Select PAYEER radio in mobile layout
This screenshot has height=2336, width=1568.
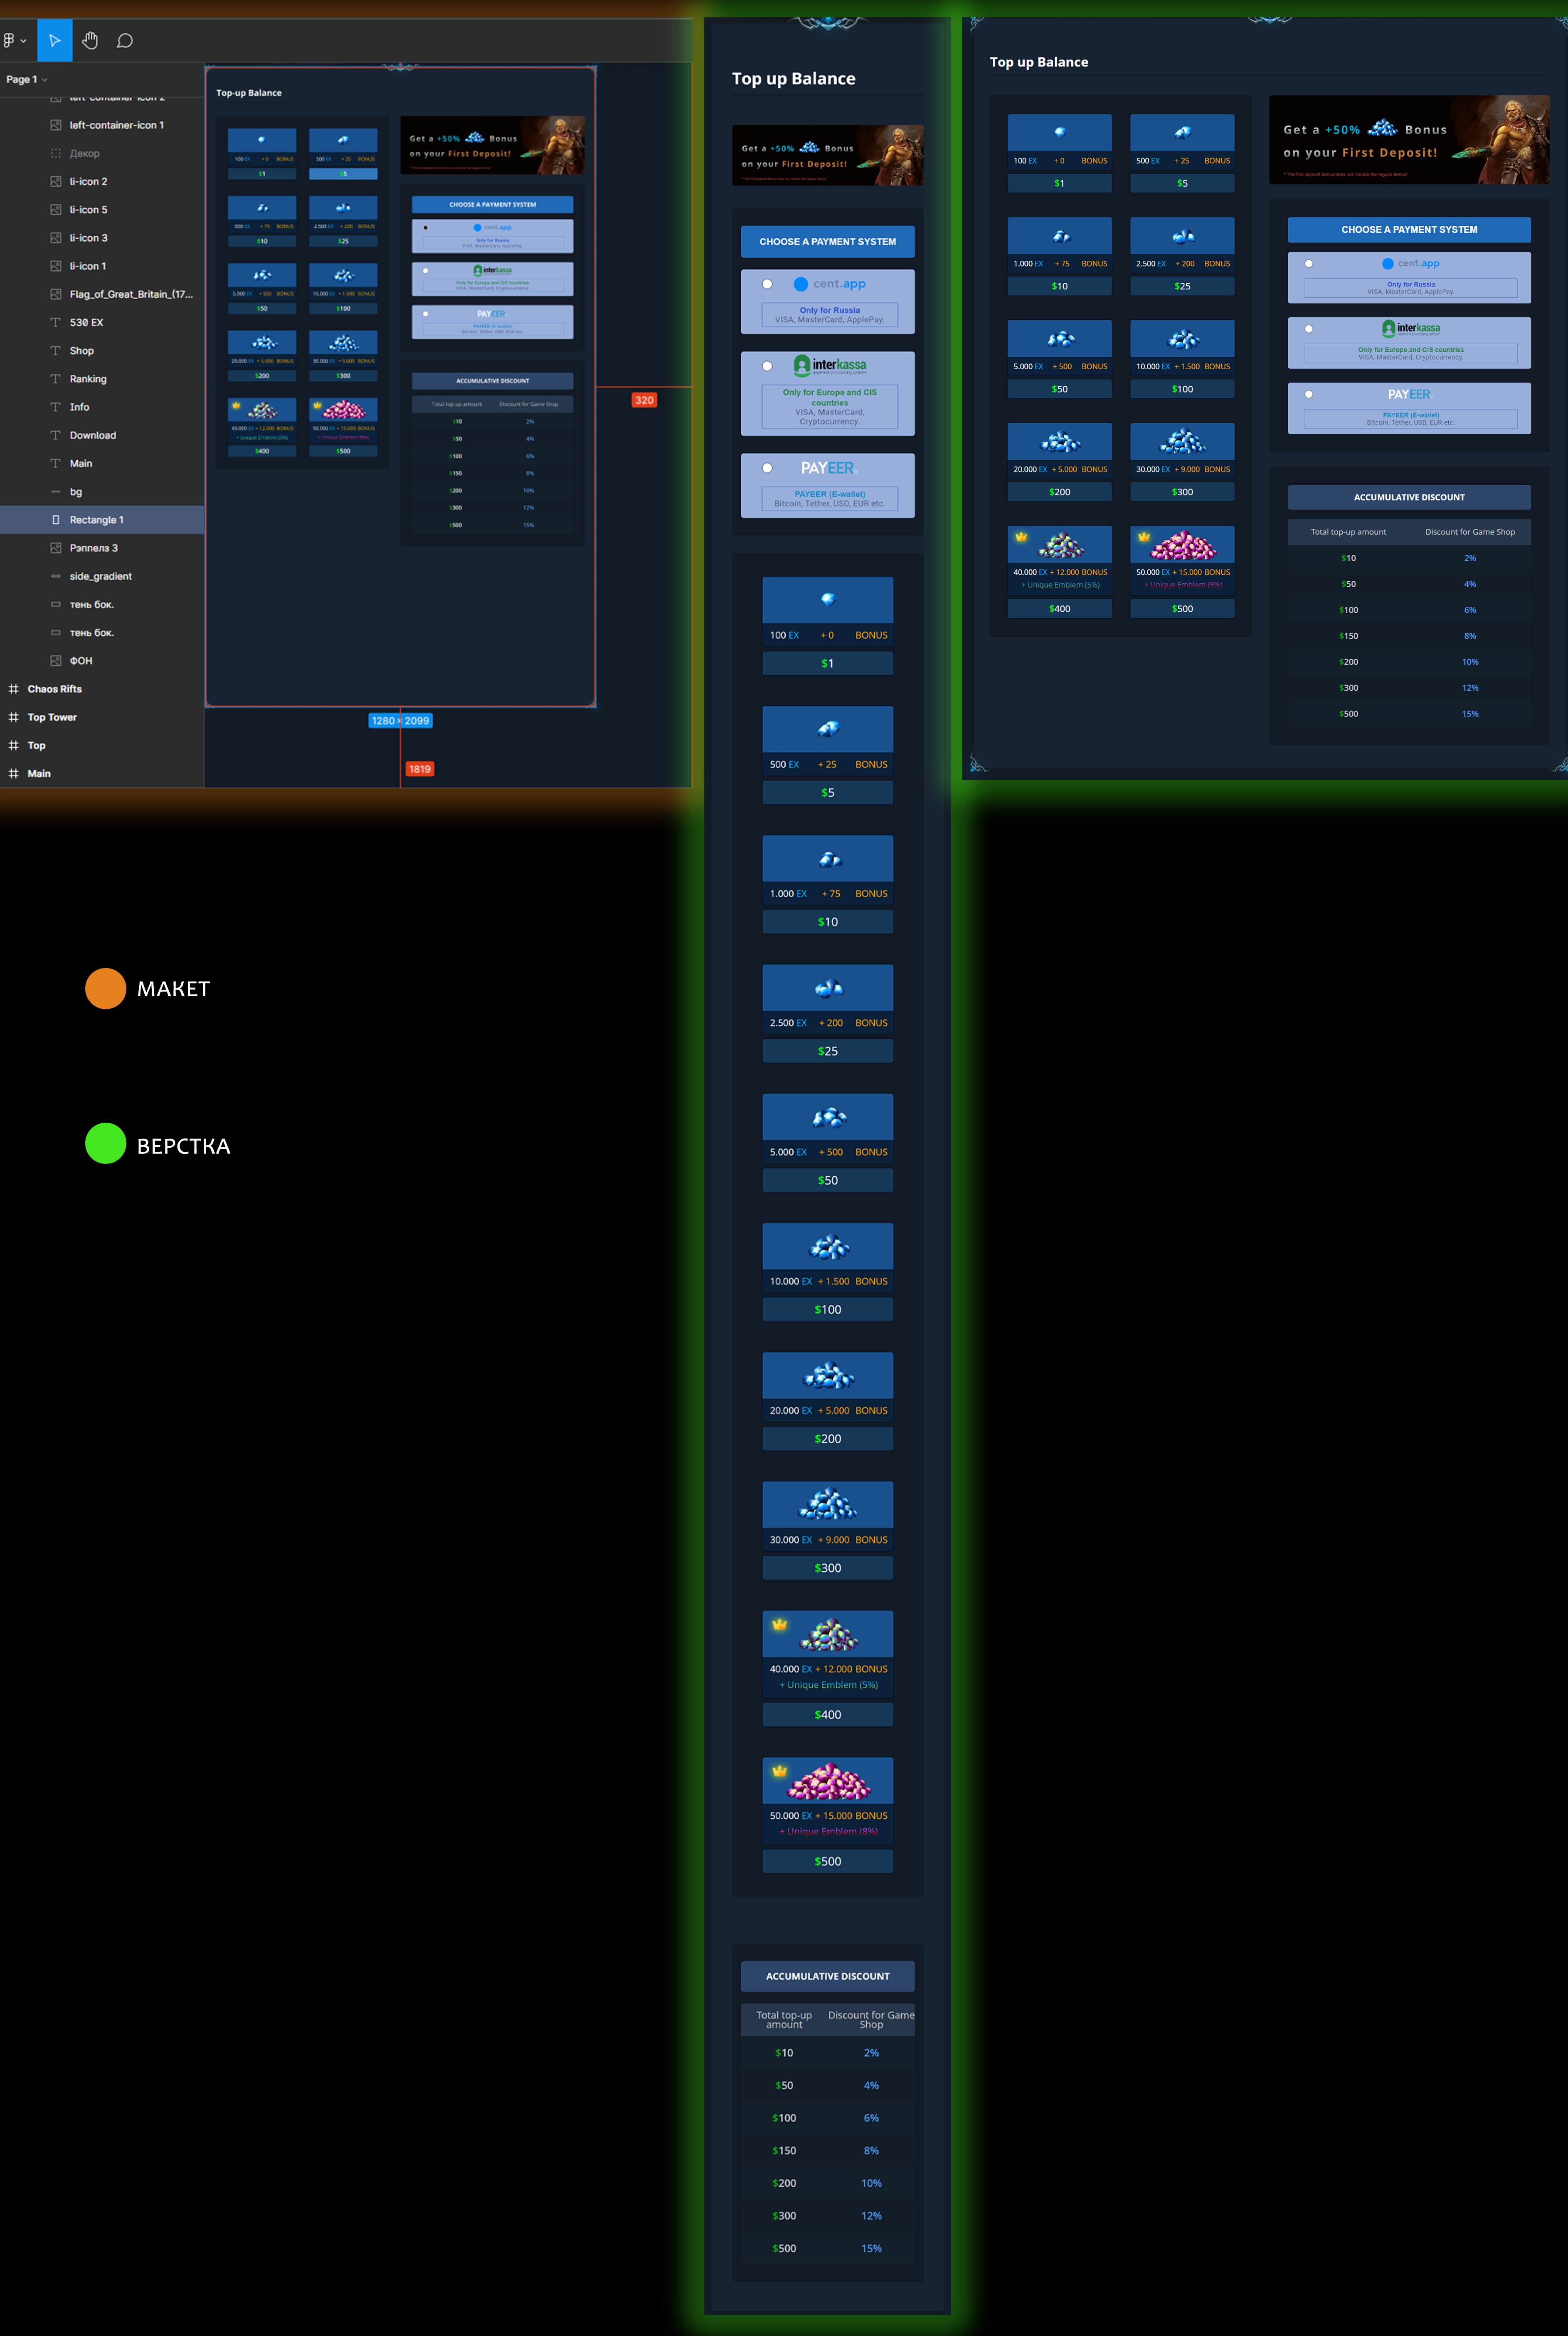[767, 468]
